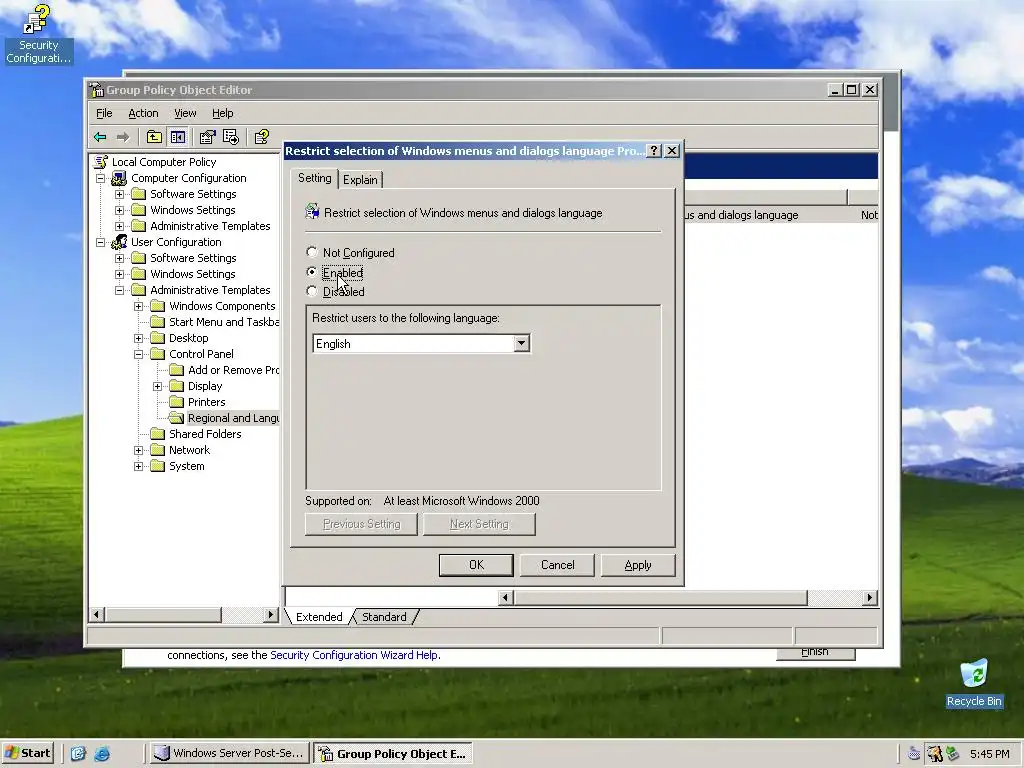The image size is (1024, 768).
Task: Click the Apply button
Action: [638, 565]
